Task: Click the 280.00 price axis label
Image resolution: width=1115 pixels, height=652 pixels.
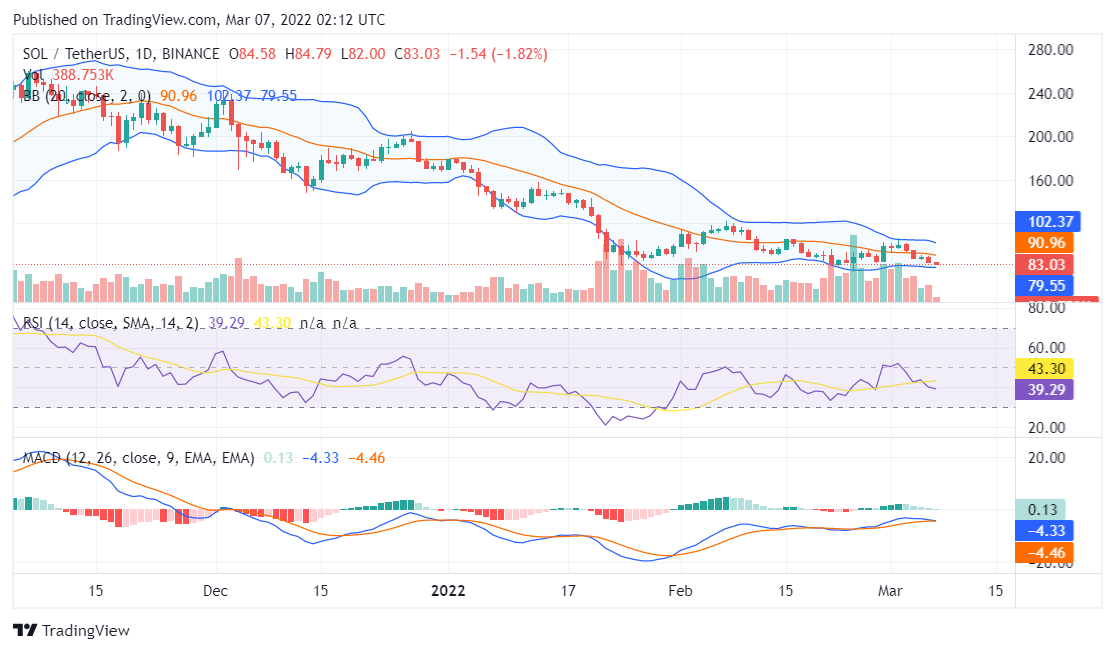Action: pyautogui.click(x=1050, y=49)
